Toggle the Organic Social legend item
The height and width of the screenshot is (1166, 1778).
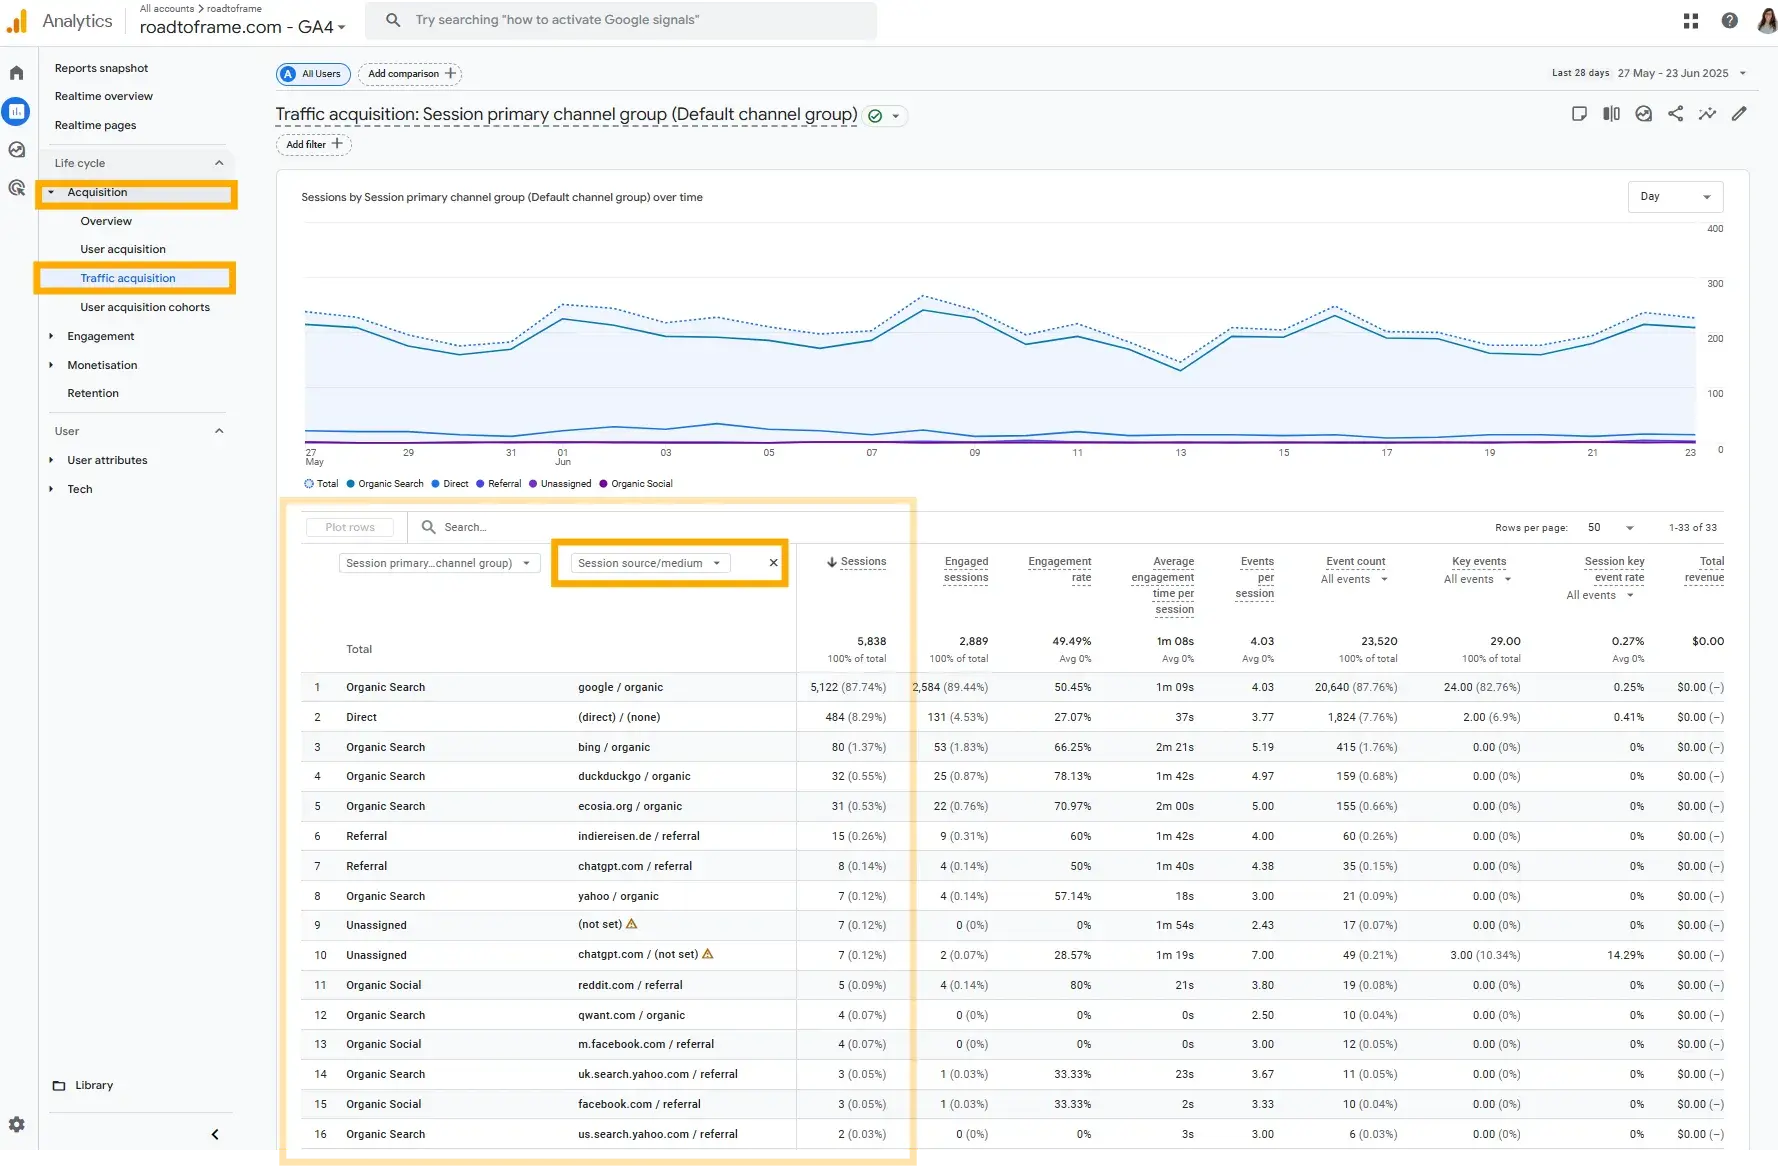636,484
